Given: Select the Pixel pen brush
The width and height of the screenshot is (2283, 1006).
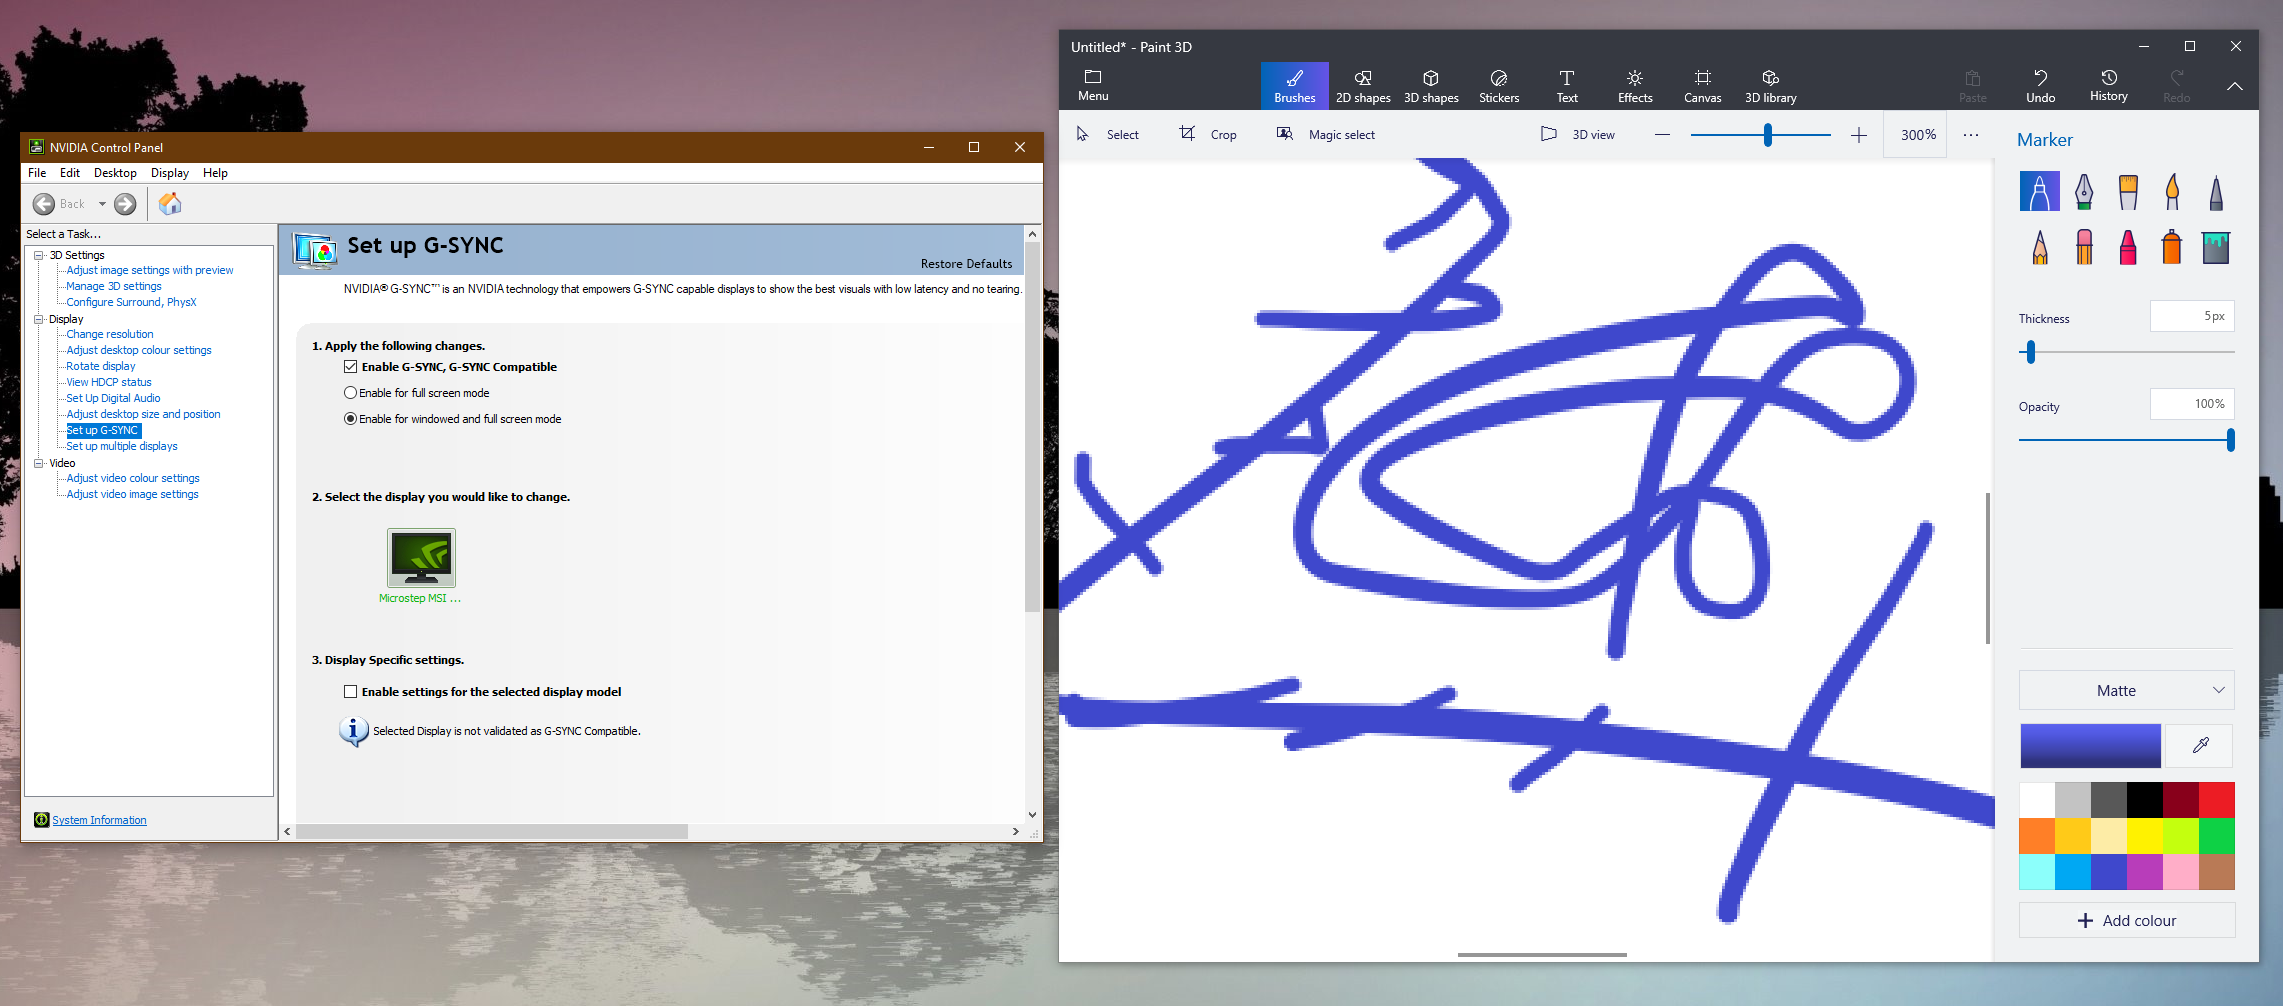Looking at the screenshot, I should (x=2216, y=191).
